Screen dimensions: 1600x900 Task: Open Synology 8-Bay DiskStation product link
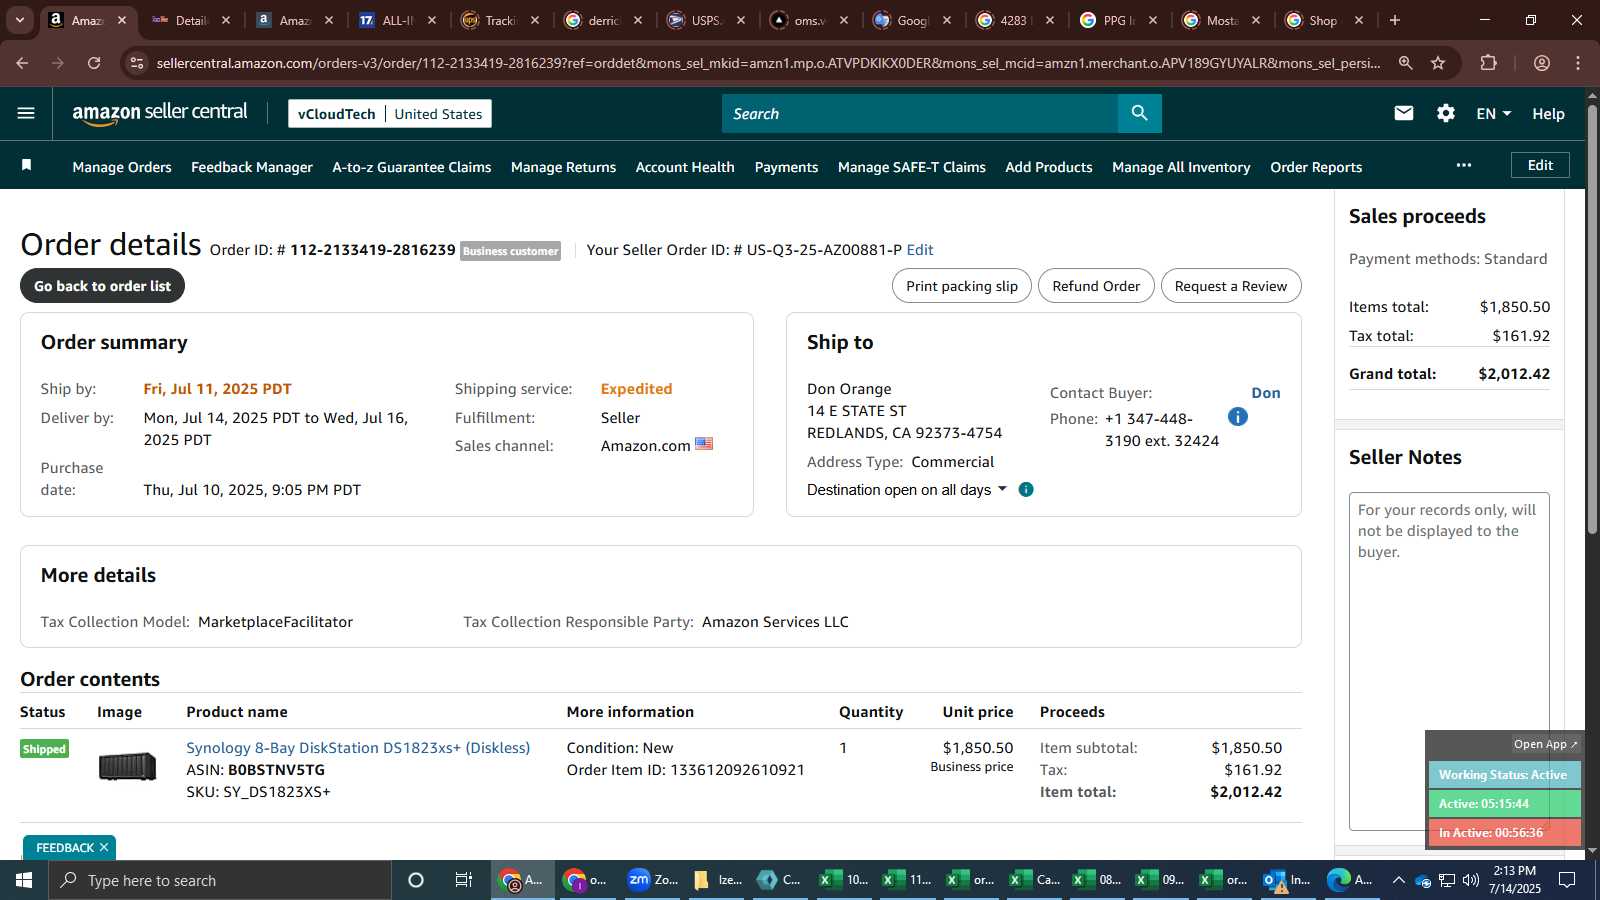coord(358,748)
